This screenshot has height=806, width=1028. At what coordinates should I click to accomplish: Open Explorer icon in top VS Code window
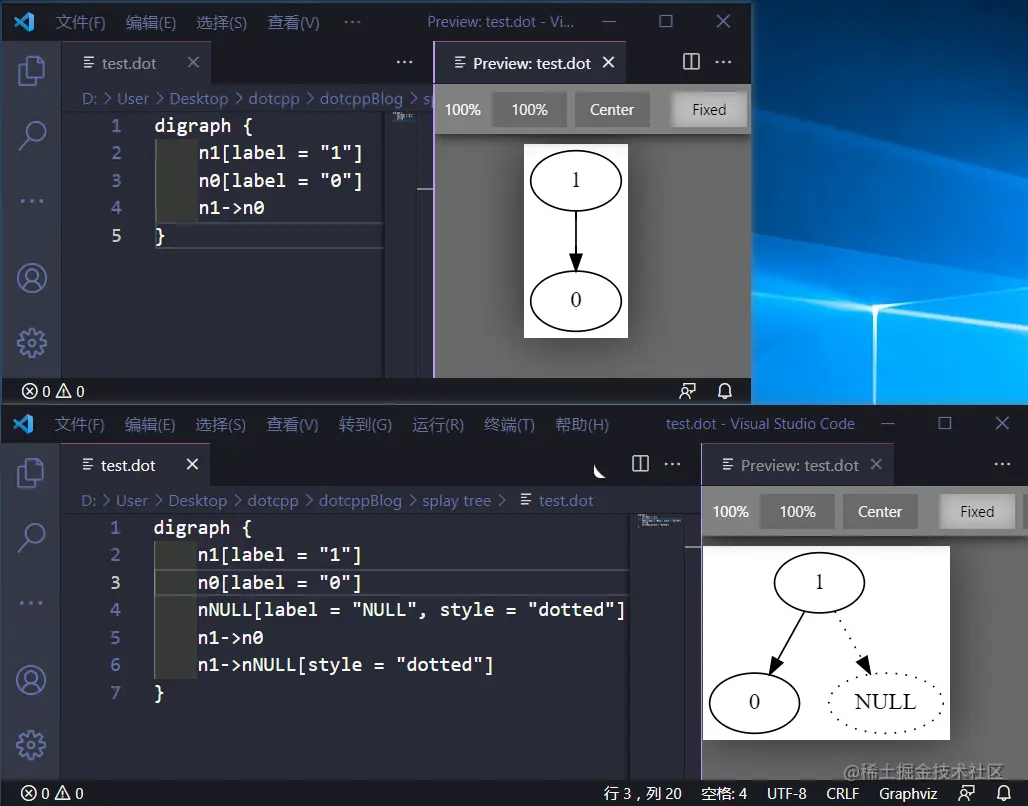(x=31, y=71)
